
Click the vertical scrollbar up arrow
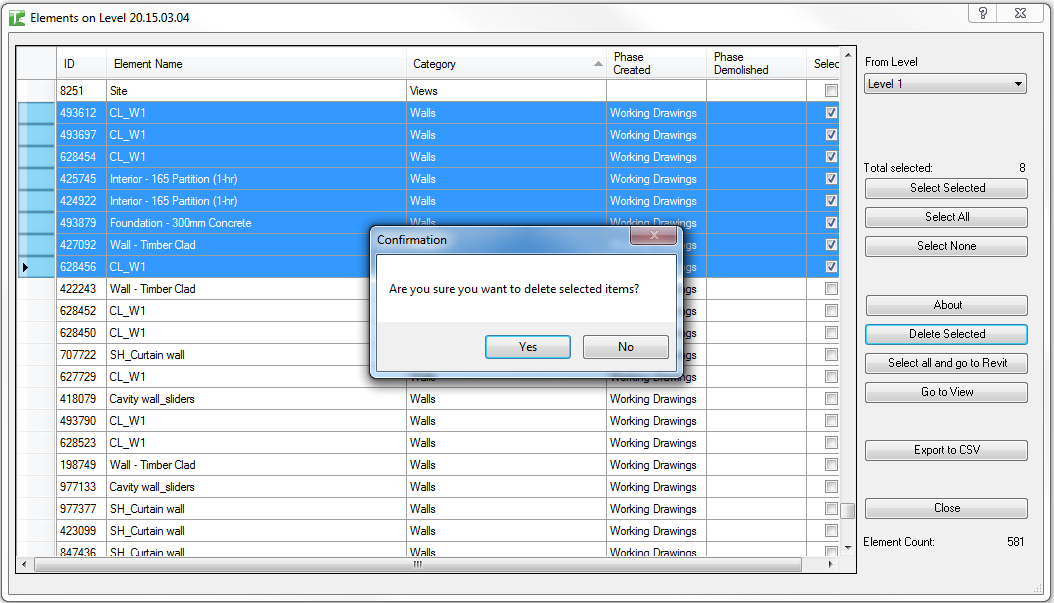click(x=848, y=56)
